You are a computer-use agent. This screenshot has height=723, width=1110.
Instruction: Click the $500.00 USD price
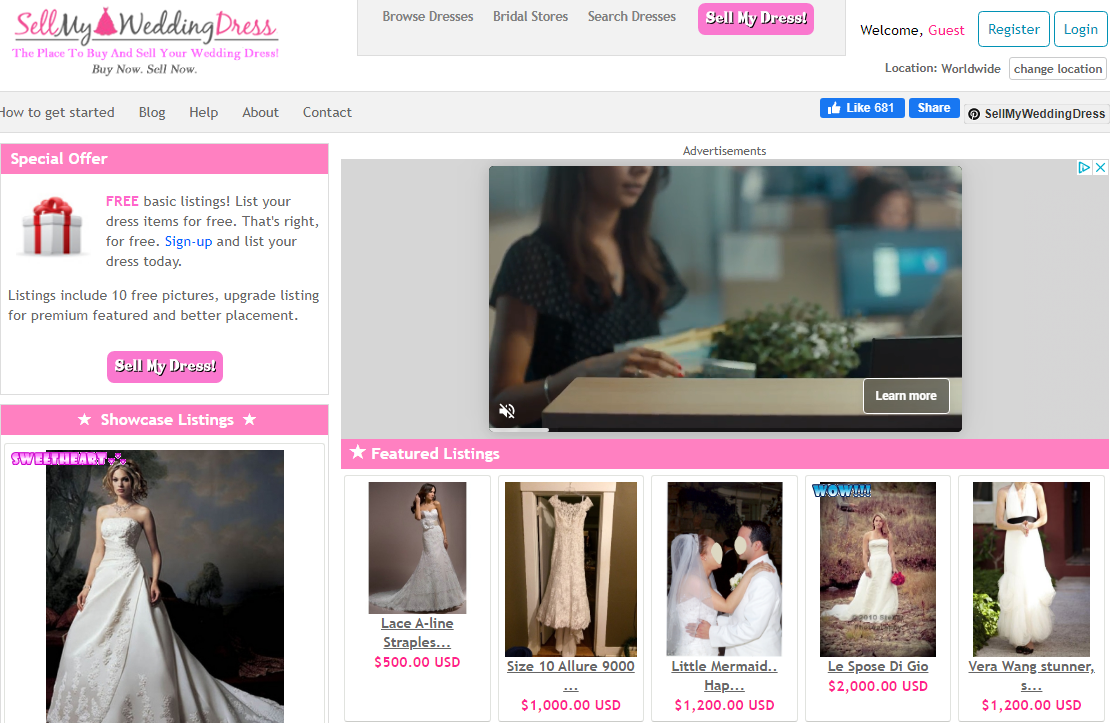[417, 662]
